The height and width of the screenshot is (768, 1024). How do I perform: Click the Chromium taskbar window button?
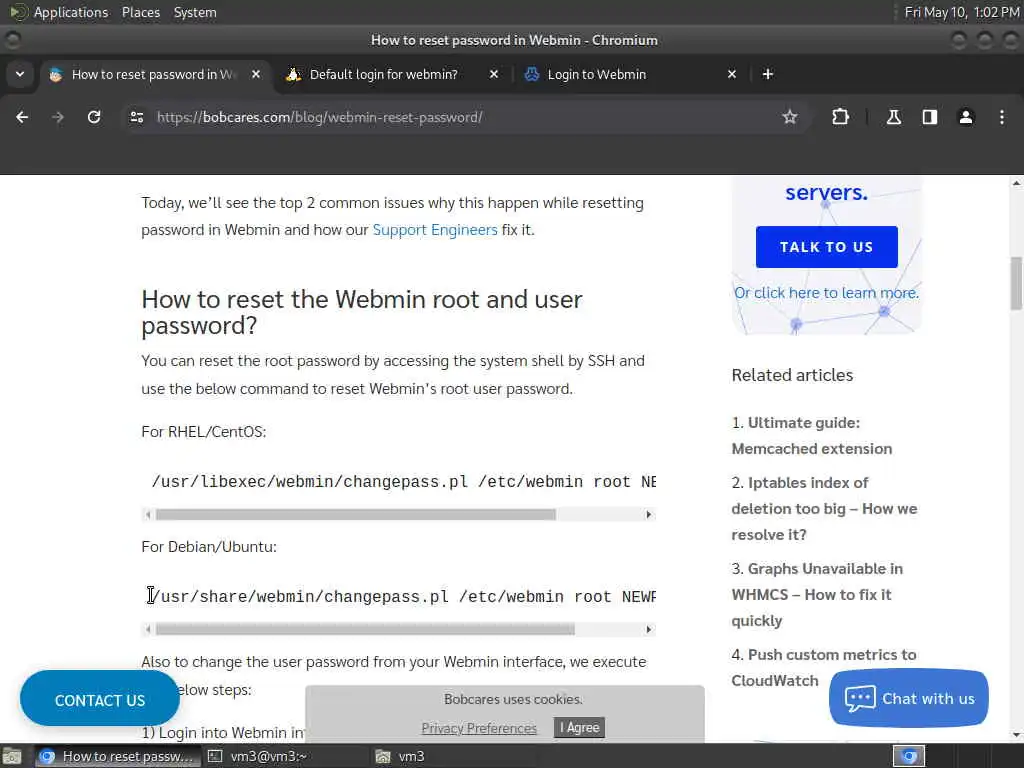pos(116,756)
